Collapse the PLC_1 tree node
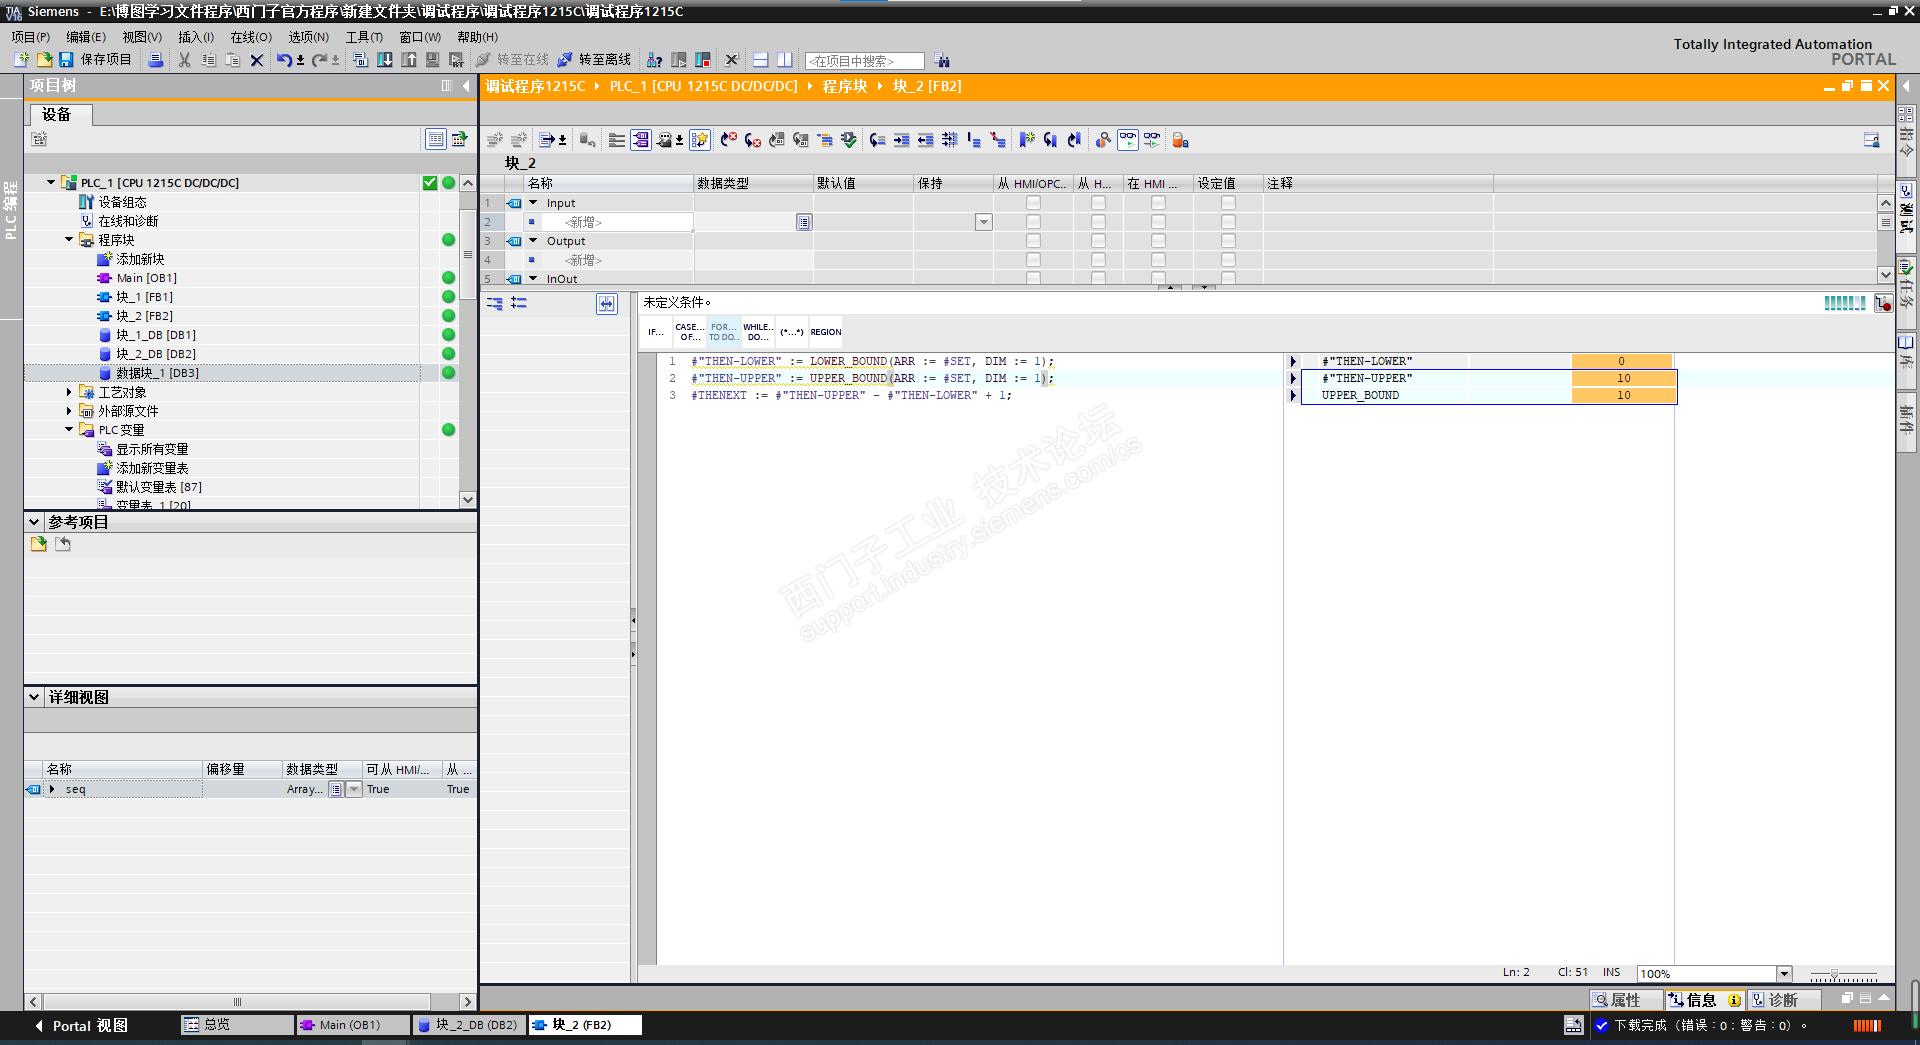The image size is (1920, 1045). (51, 183)
